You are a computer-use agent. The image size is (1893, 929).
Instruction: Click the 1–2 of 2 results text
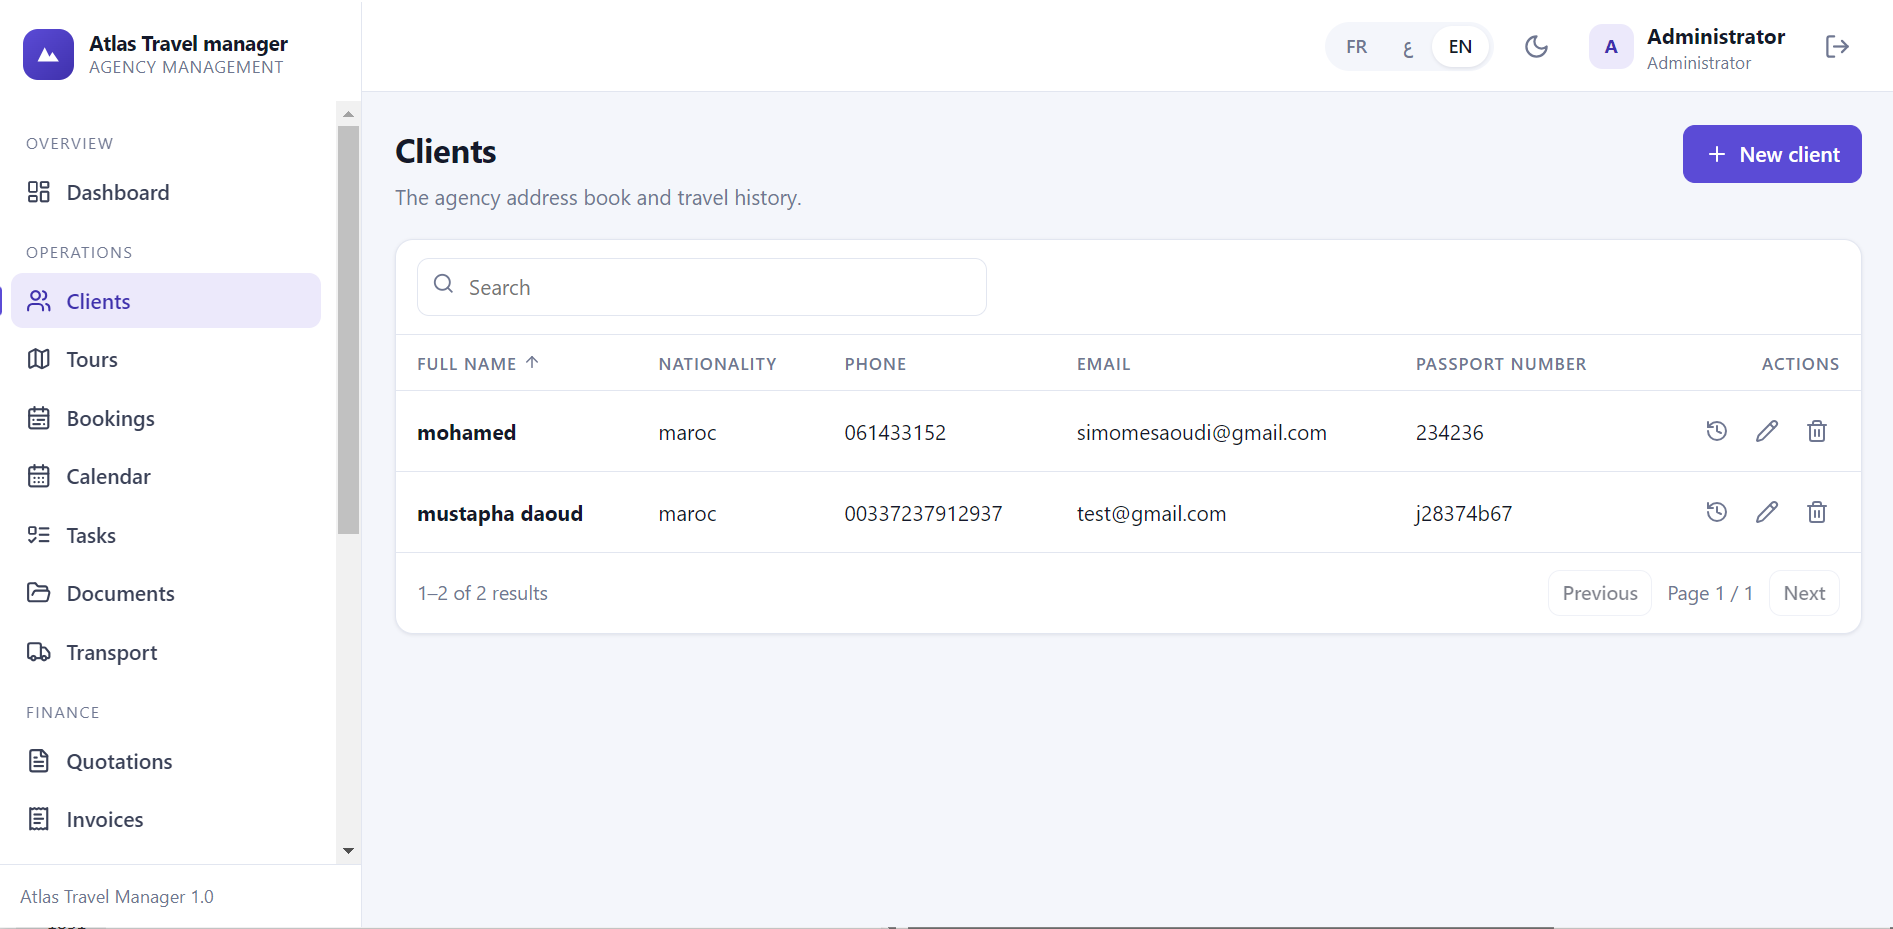[482, 593]
